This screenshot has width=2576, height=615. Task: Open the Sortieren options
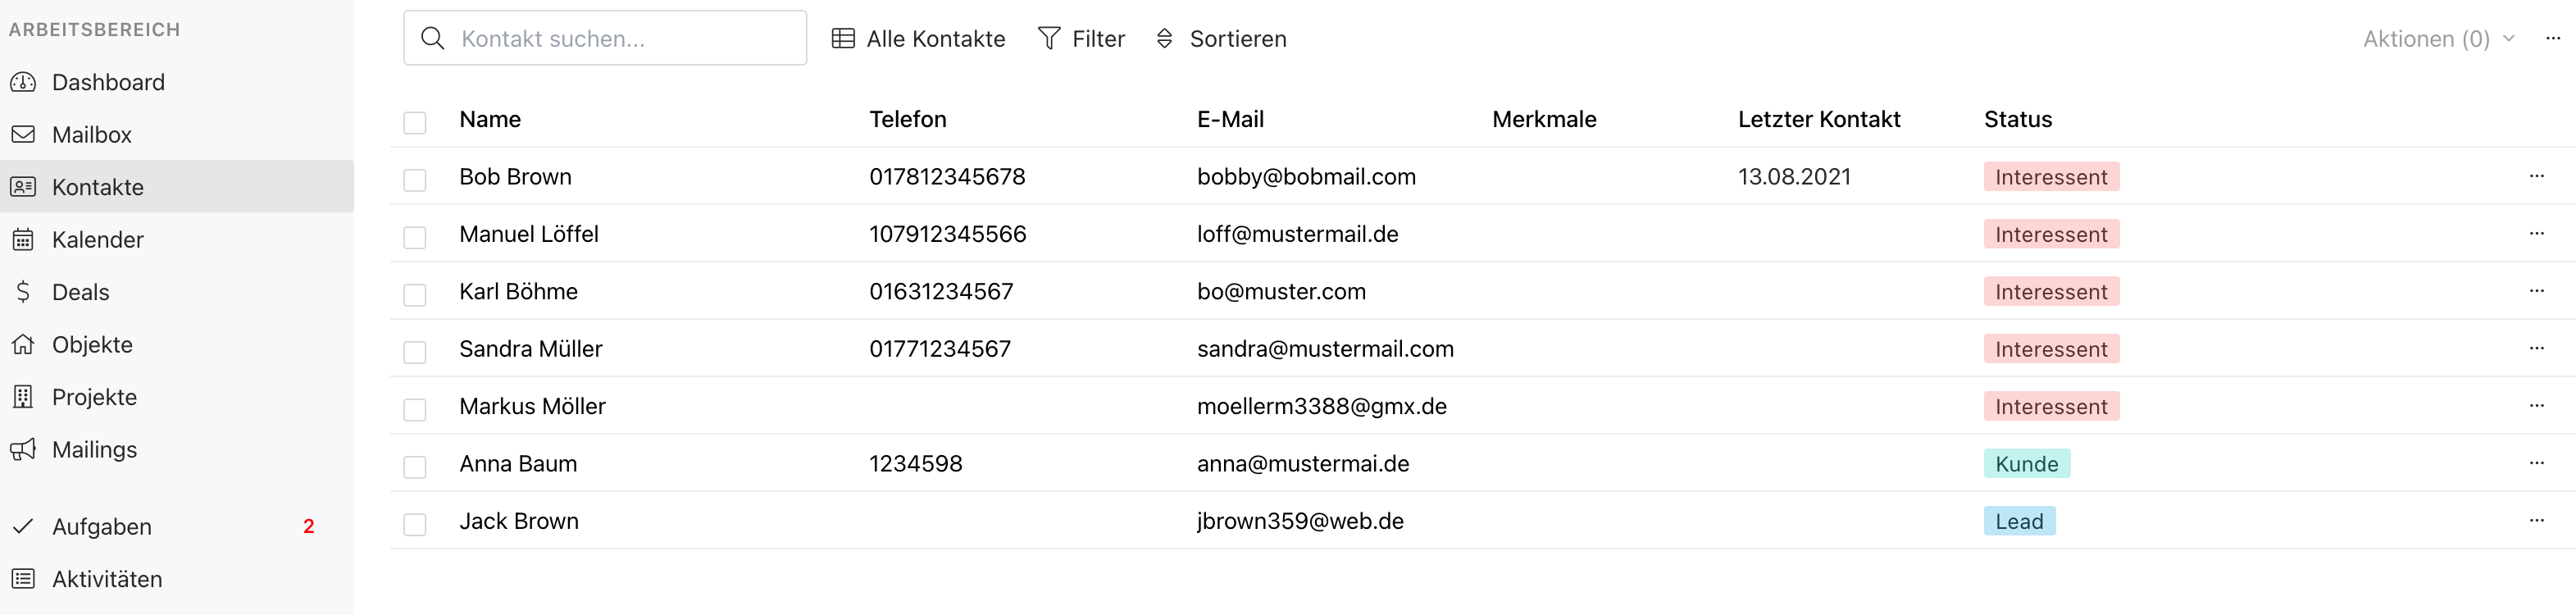point(1221,39)
